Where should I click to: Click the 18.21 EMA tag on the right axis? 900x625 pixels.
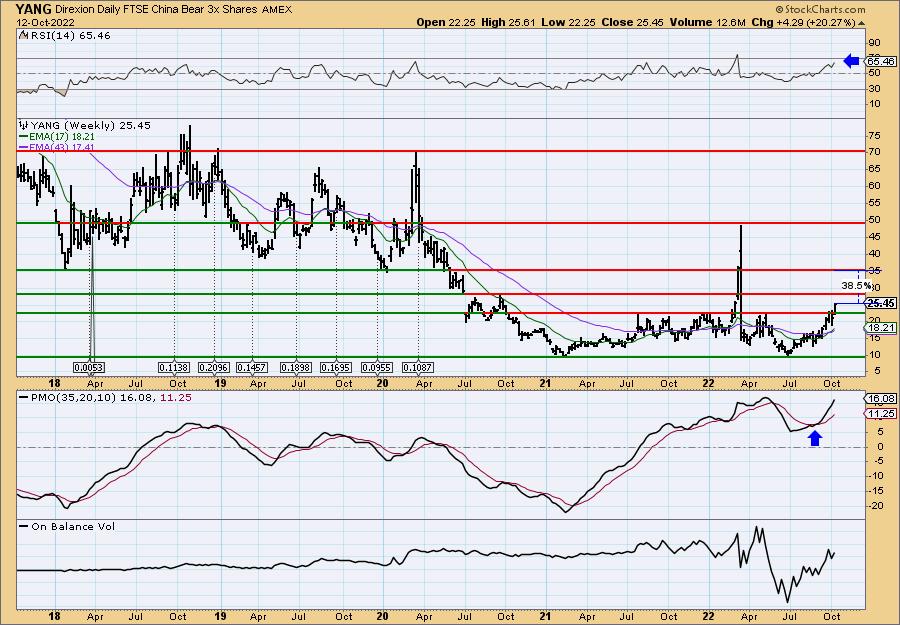coord(881,327)
